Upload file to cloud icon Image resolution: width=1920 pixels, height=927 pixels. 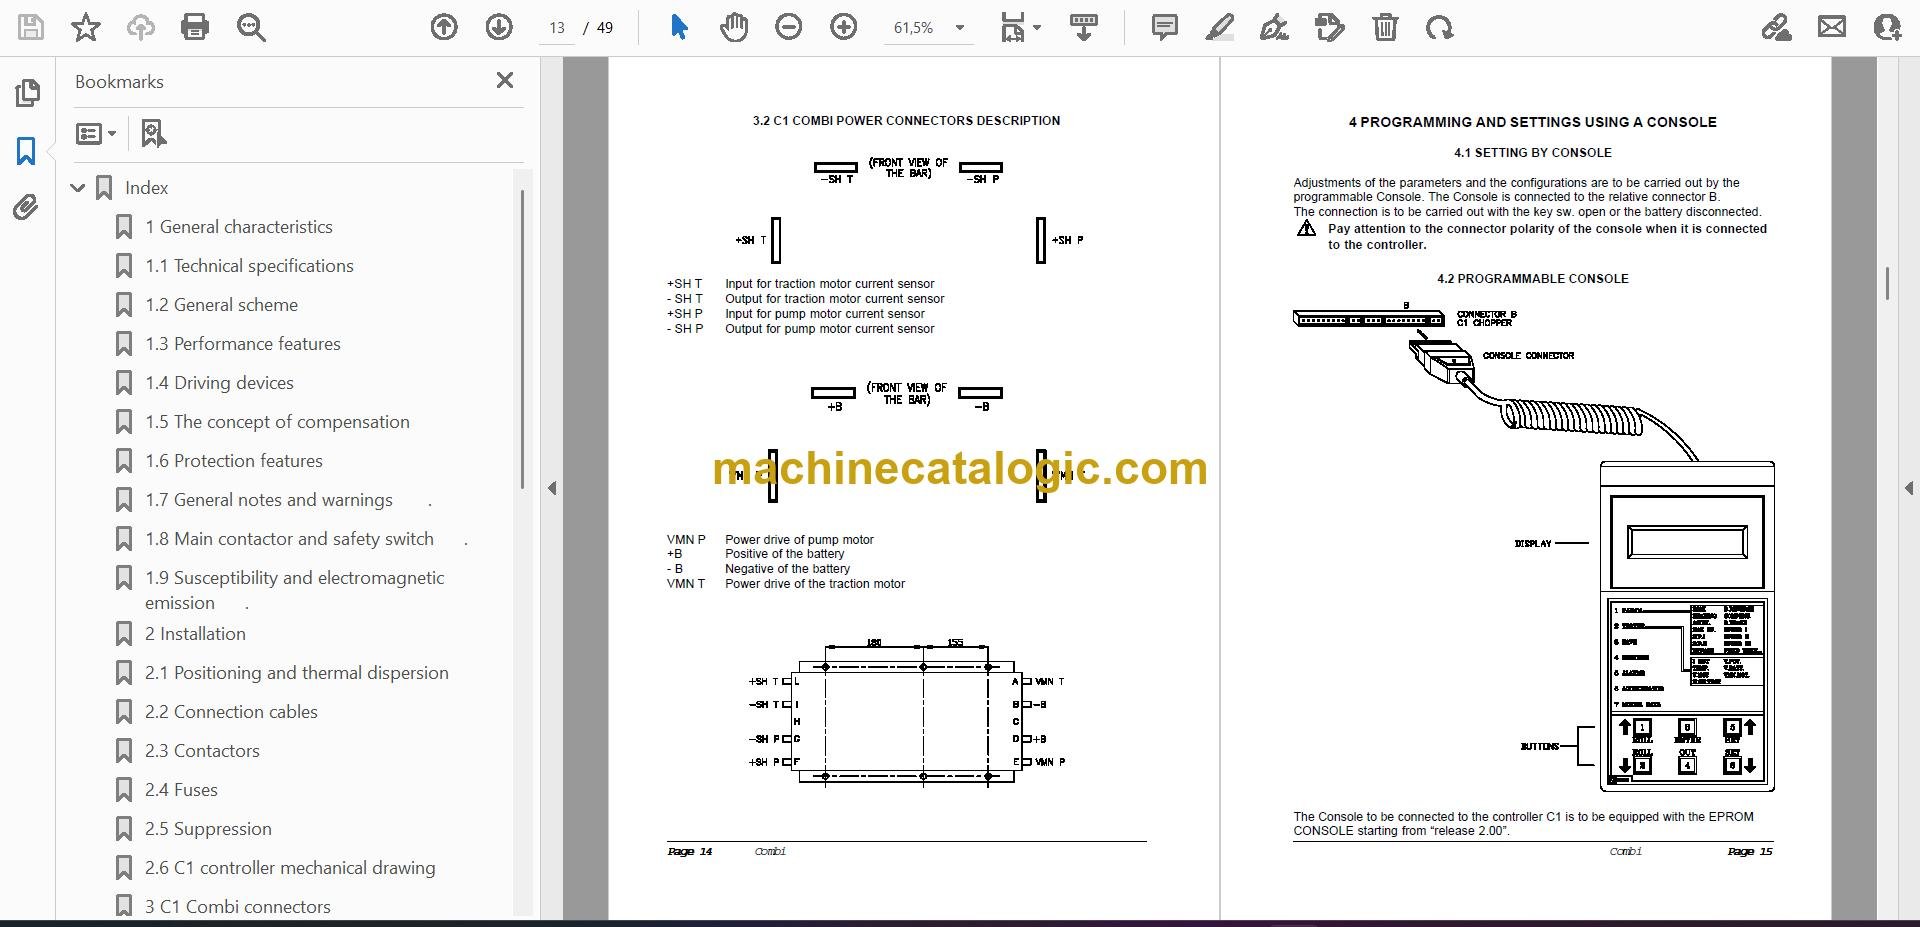coord(141,27)
